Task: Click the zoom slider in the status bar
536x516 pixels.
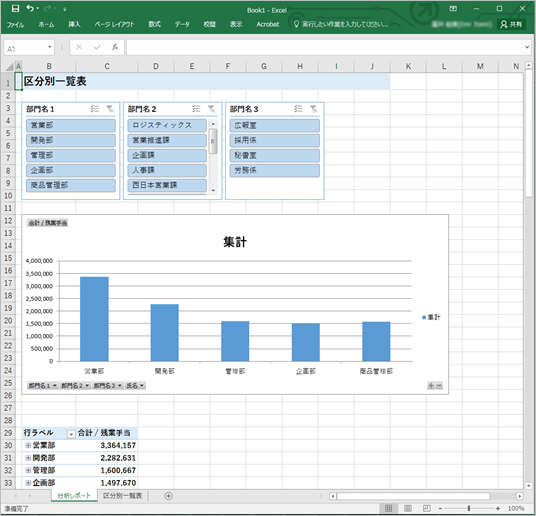Action: 469,508
